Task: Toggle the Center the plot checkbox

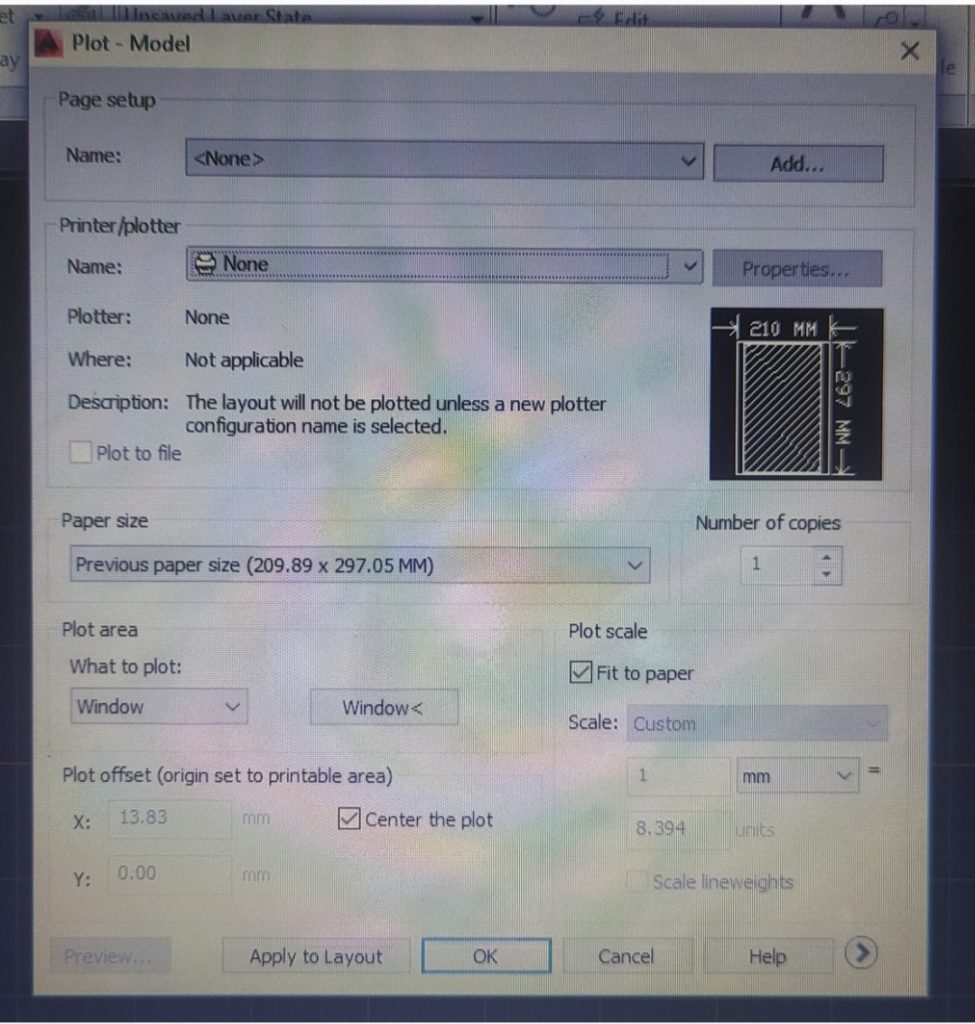Action: 349,818
